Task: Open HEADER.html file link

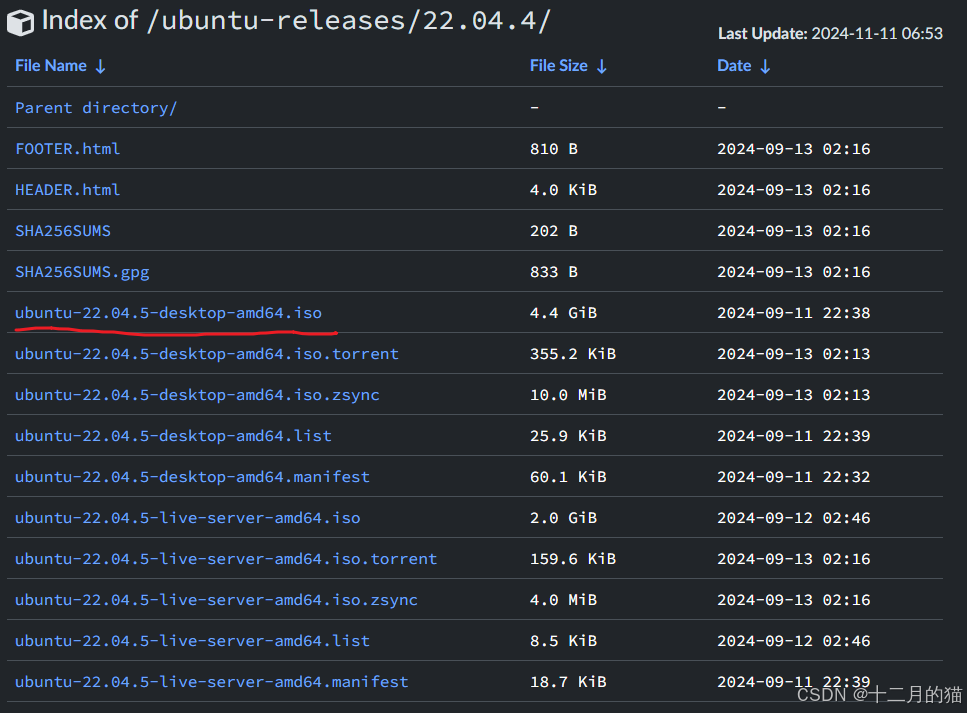Action: click(x=67, y=190)
